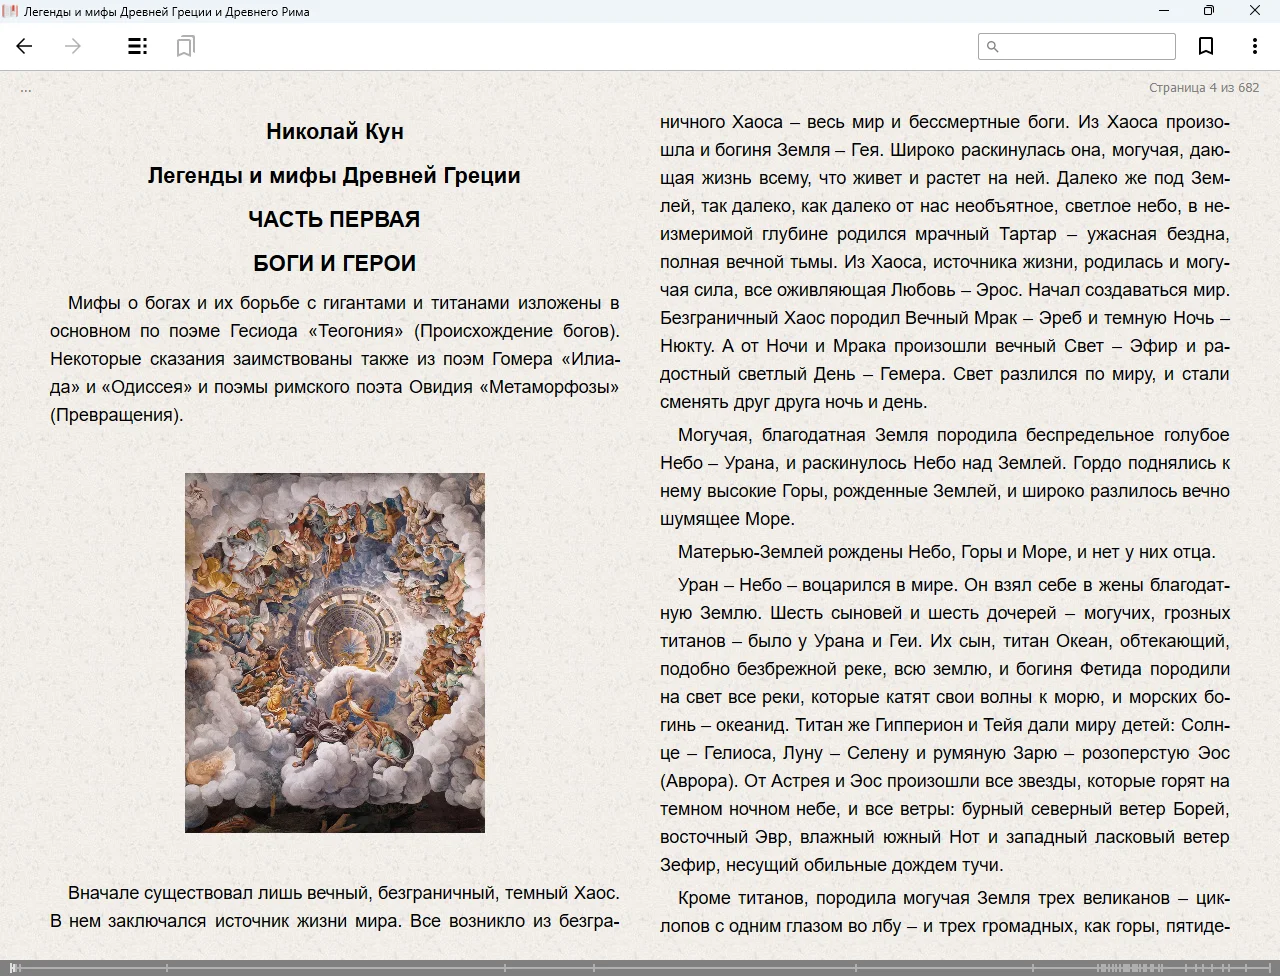1280x976 pixels.
Task: Click the reading progress bar at its middle
Action: pyautogui.click(x=640, y=967)
